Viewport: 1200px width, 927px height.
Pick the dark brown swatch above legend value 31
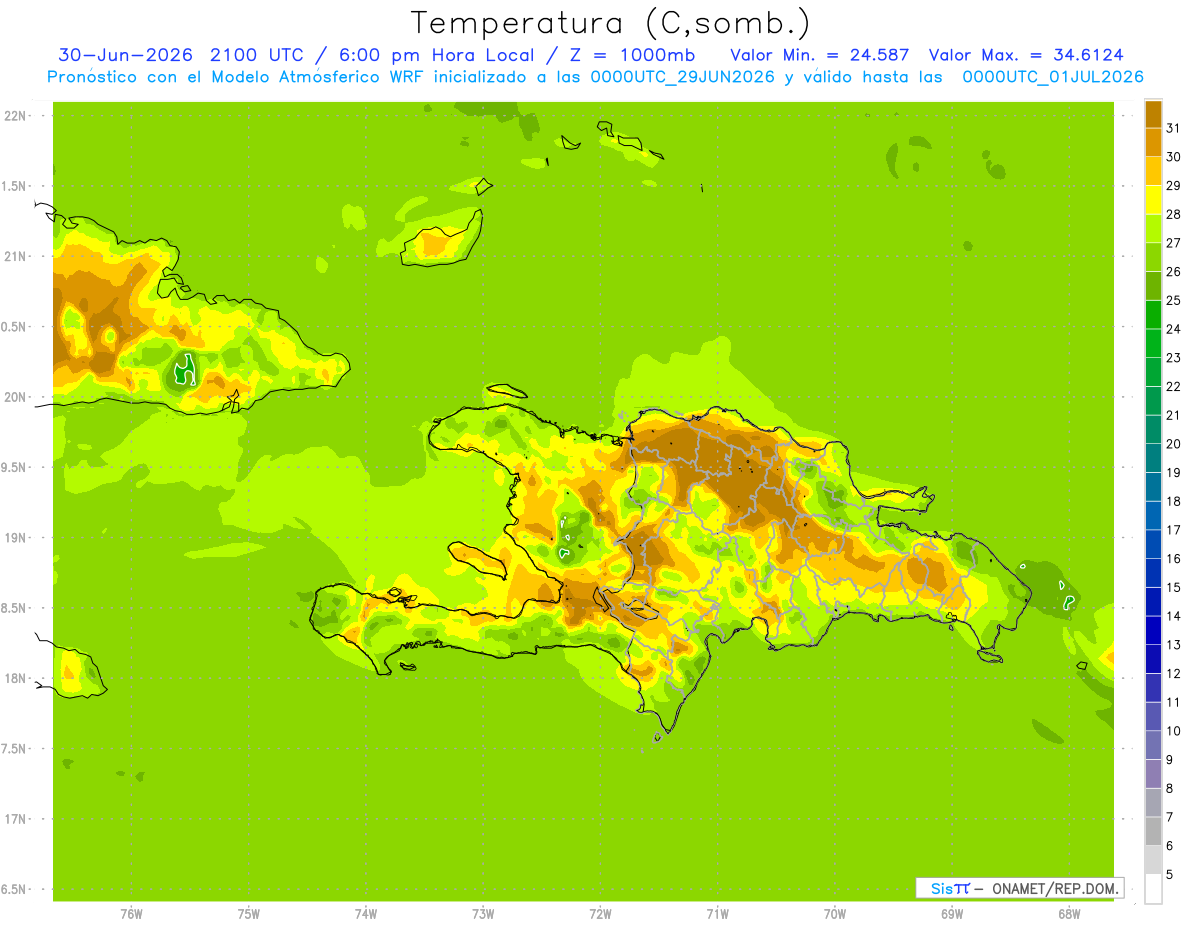point(1153,114)
